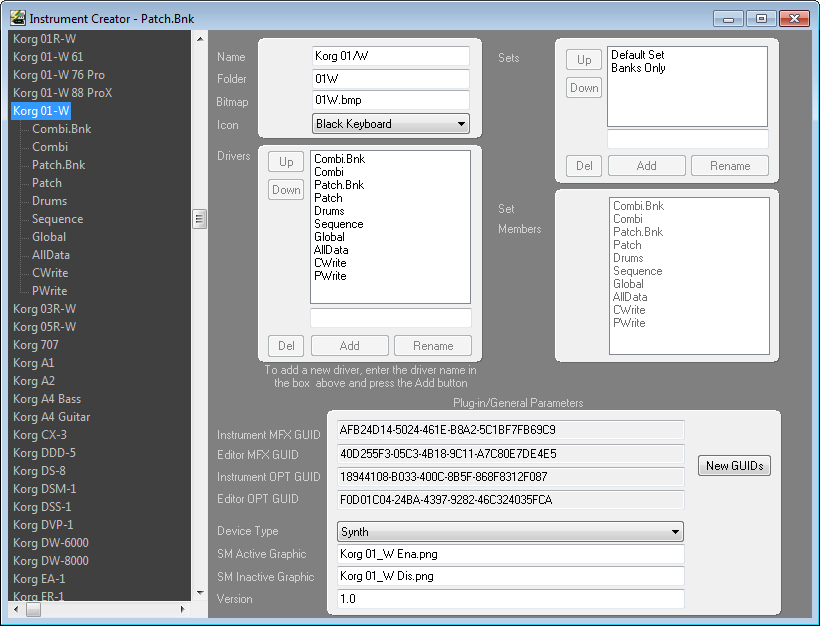Select AllData child node in tree
Image resolution: width=820 pixels, height=626 pixels.
[x=51, y=255]
